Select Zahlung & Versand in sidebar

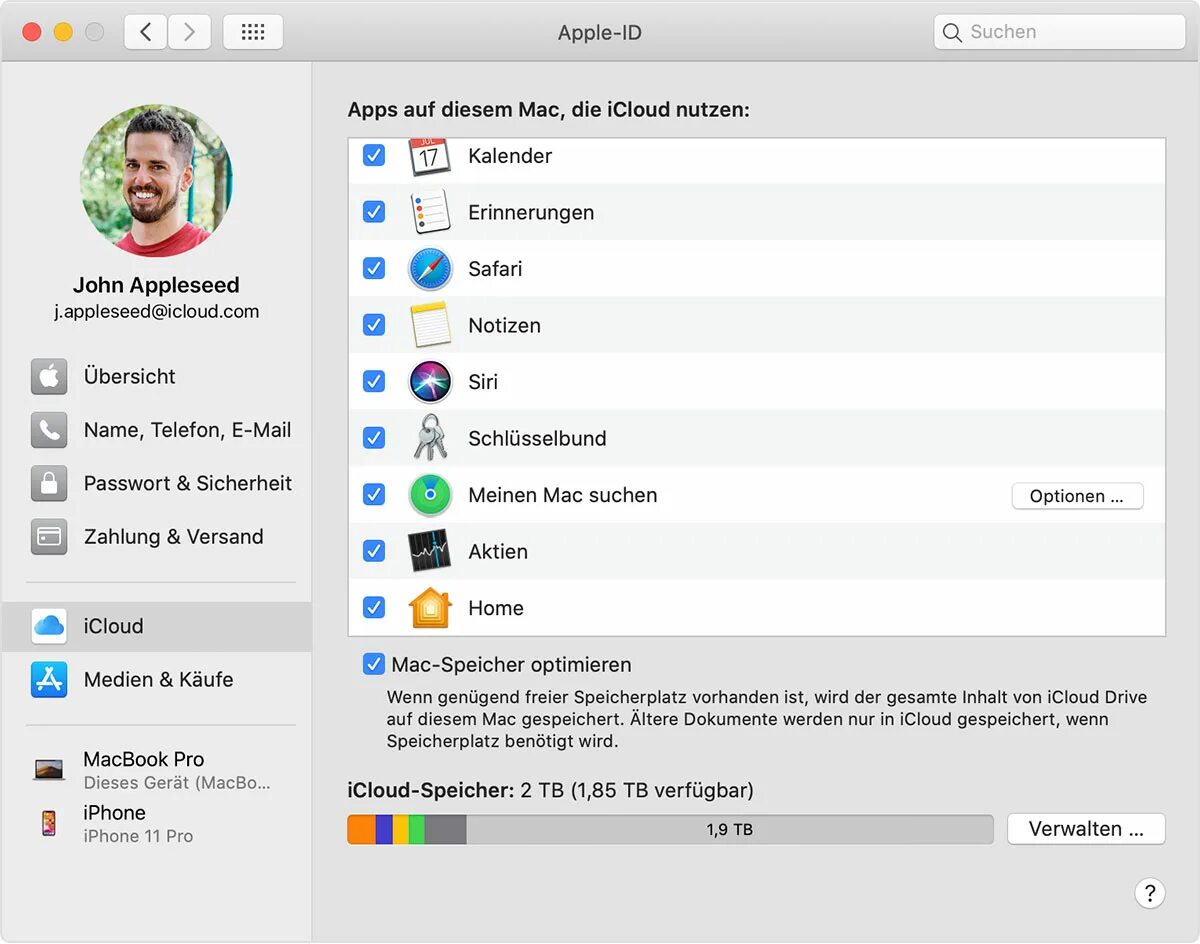coord(157,537)
